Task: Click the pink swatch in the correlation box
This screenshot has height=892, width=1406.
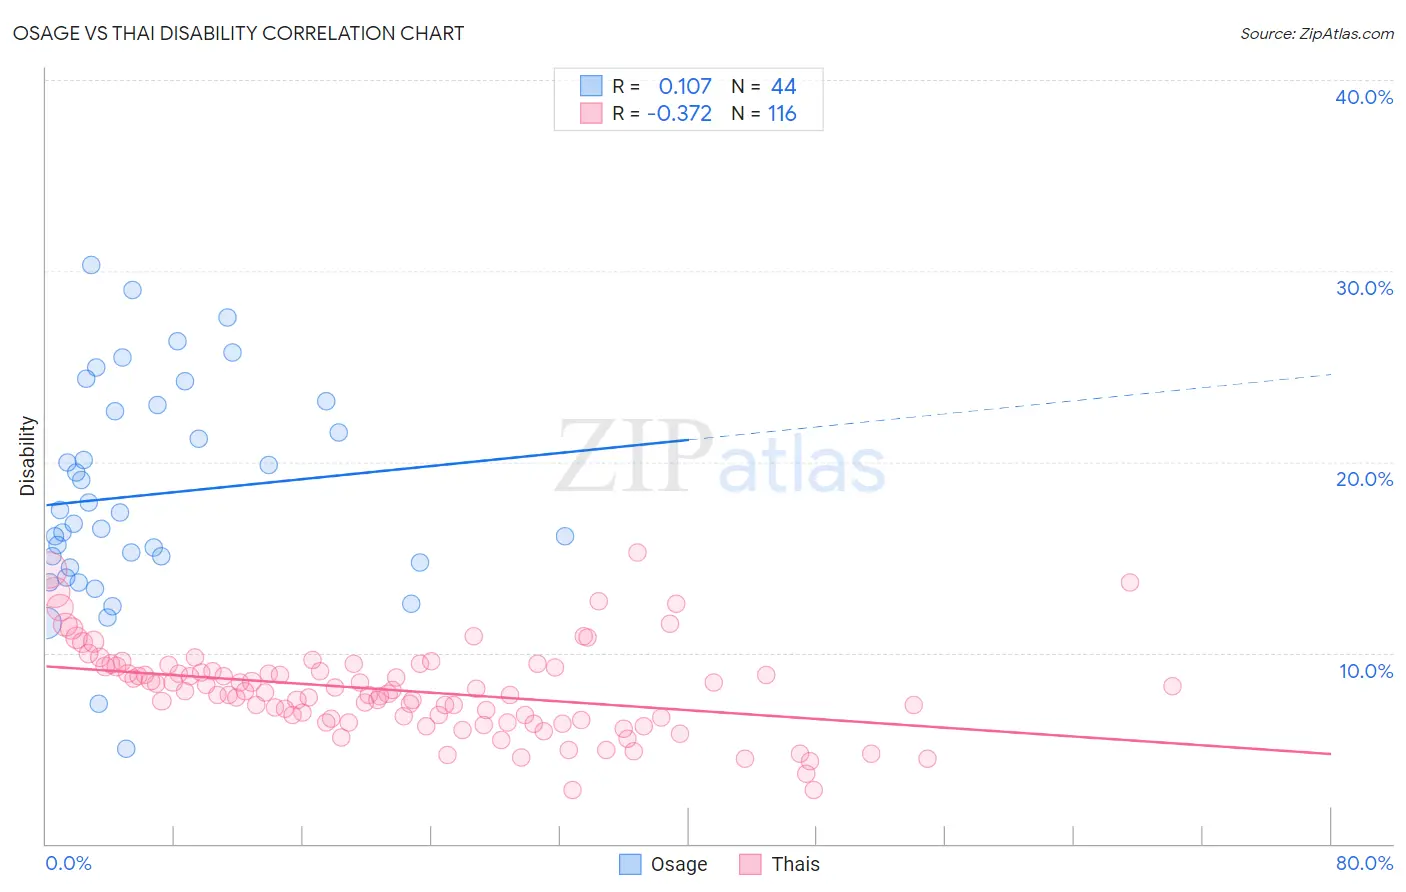Action: click(591, 113)
